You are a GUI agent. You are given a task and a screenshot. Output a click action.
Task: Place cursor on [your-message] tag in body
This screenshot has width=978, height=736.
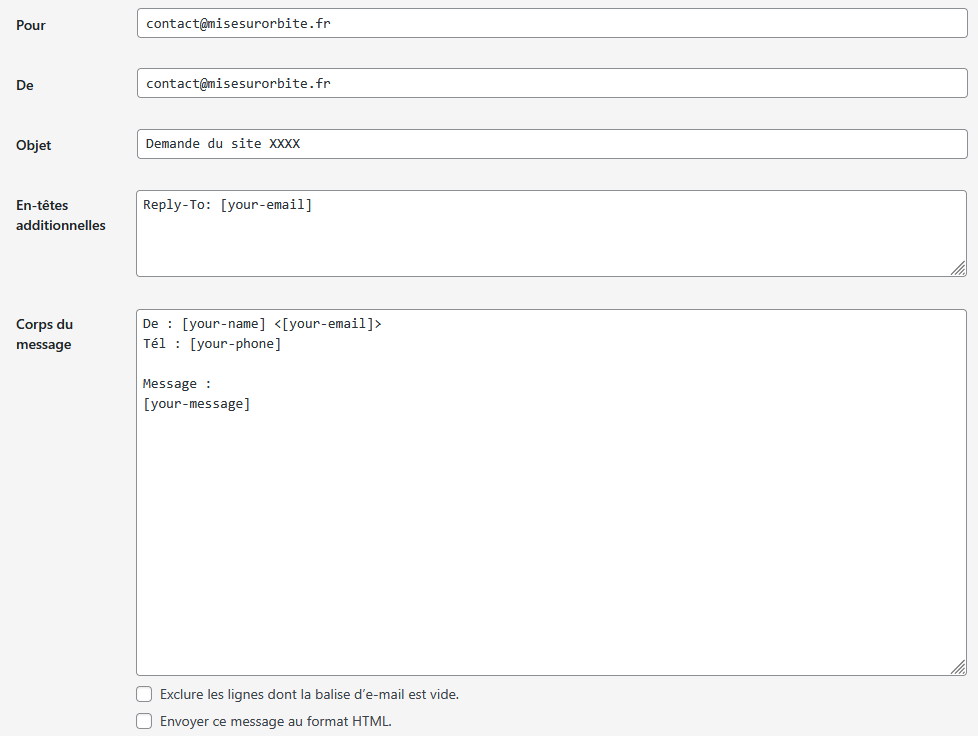point(196,404)
